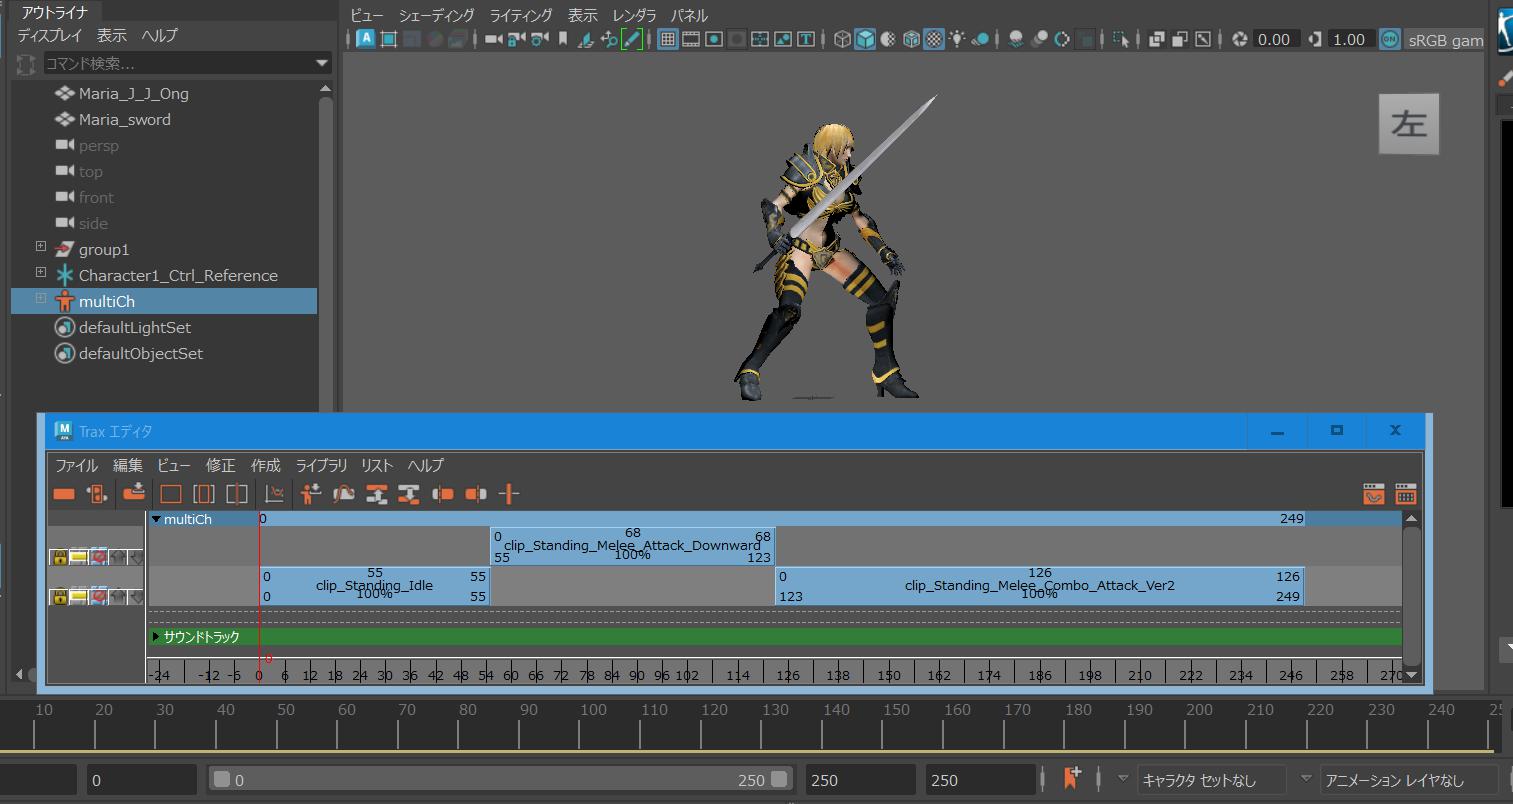Expand the soundtrack row in Trax
The image size is (1513, 804).
pos(156,637)
